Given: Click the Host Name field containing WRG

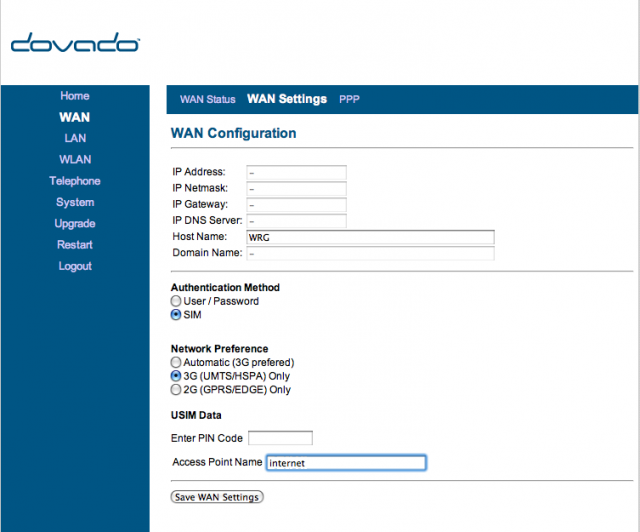Looking at the screenshot, I should pos(371,237).
